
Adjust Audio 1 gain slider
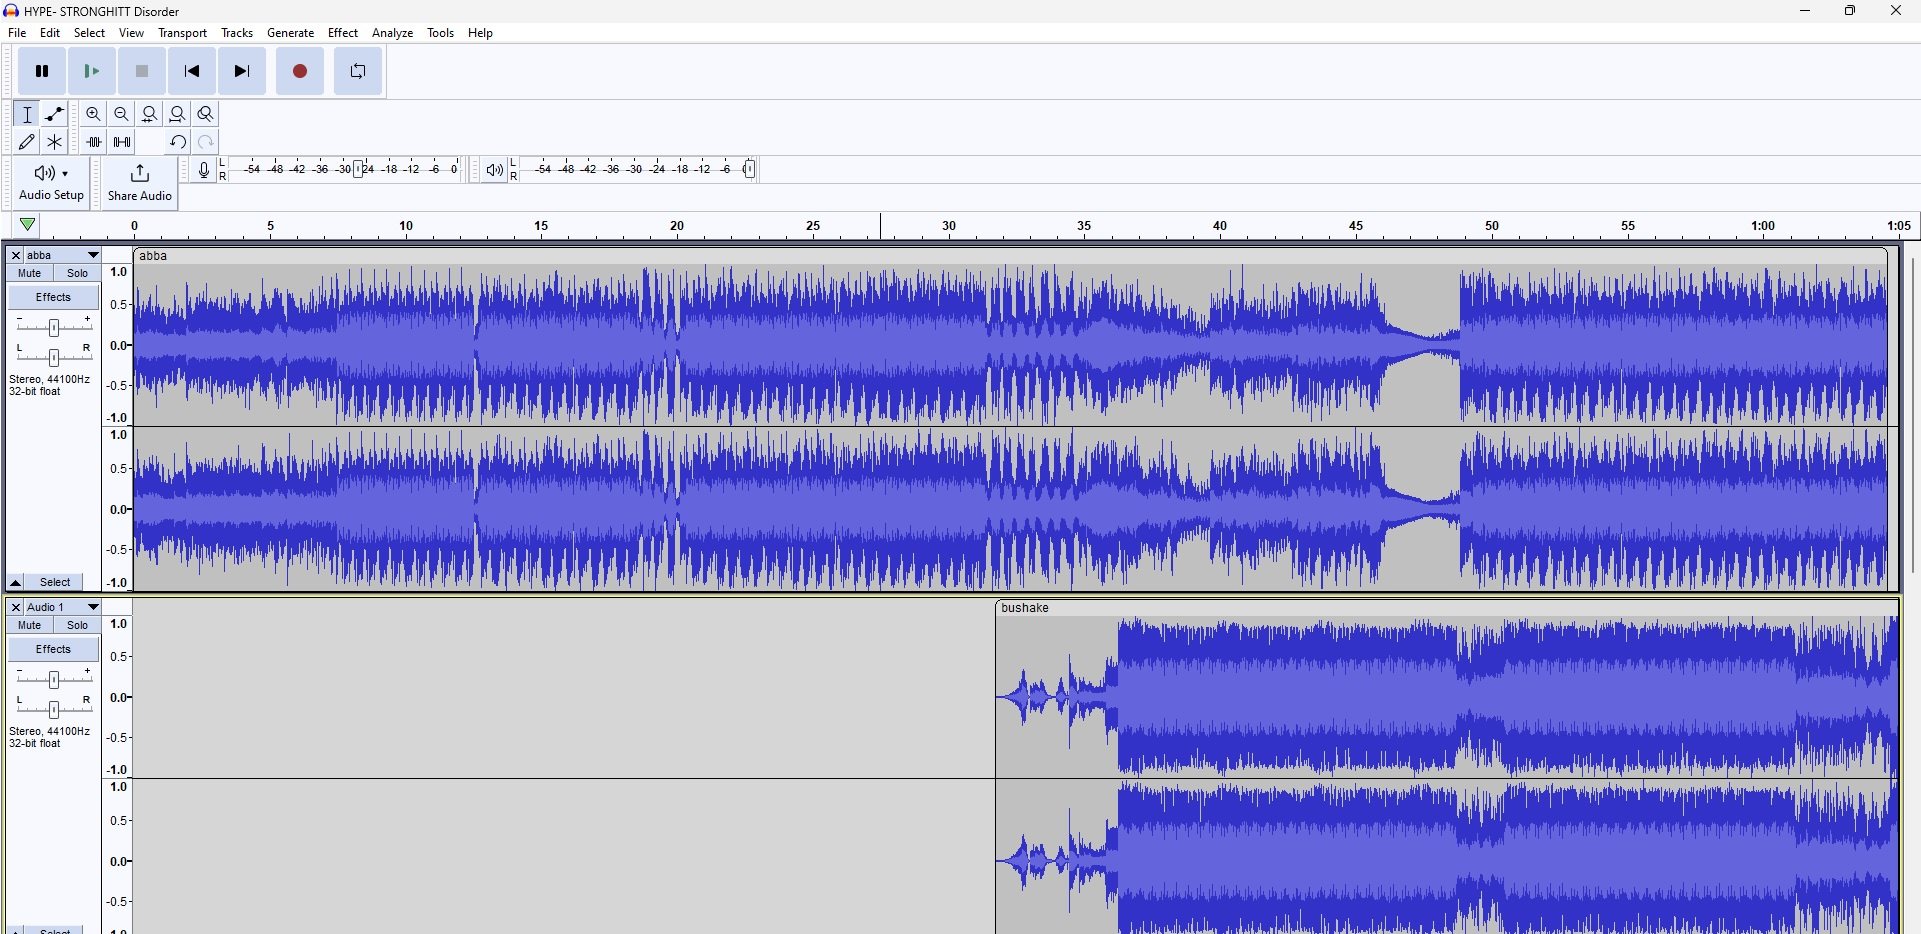54,679
